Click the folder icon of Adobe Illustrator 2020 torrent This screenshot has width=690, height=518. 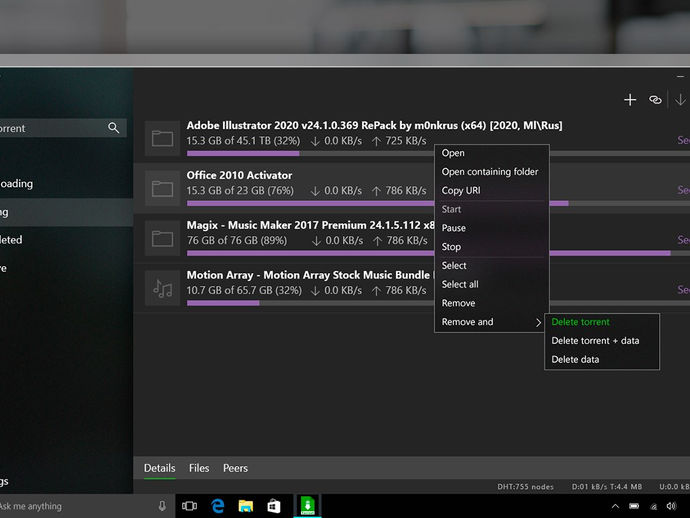(162, 138)
